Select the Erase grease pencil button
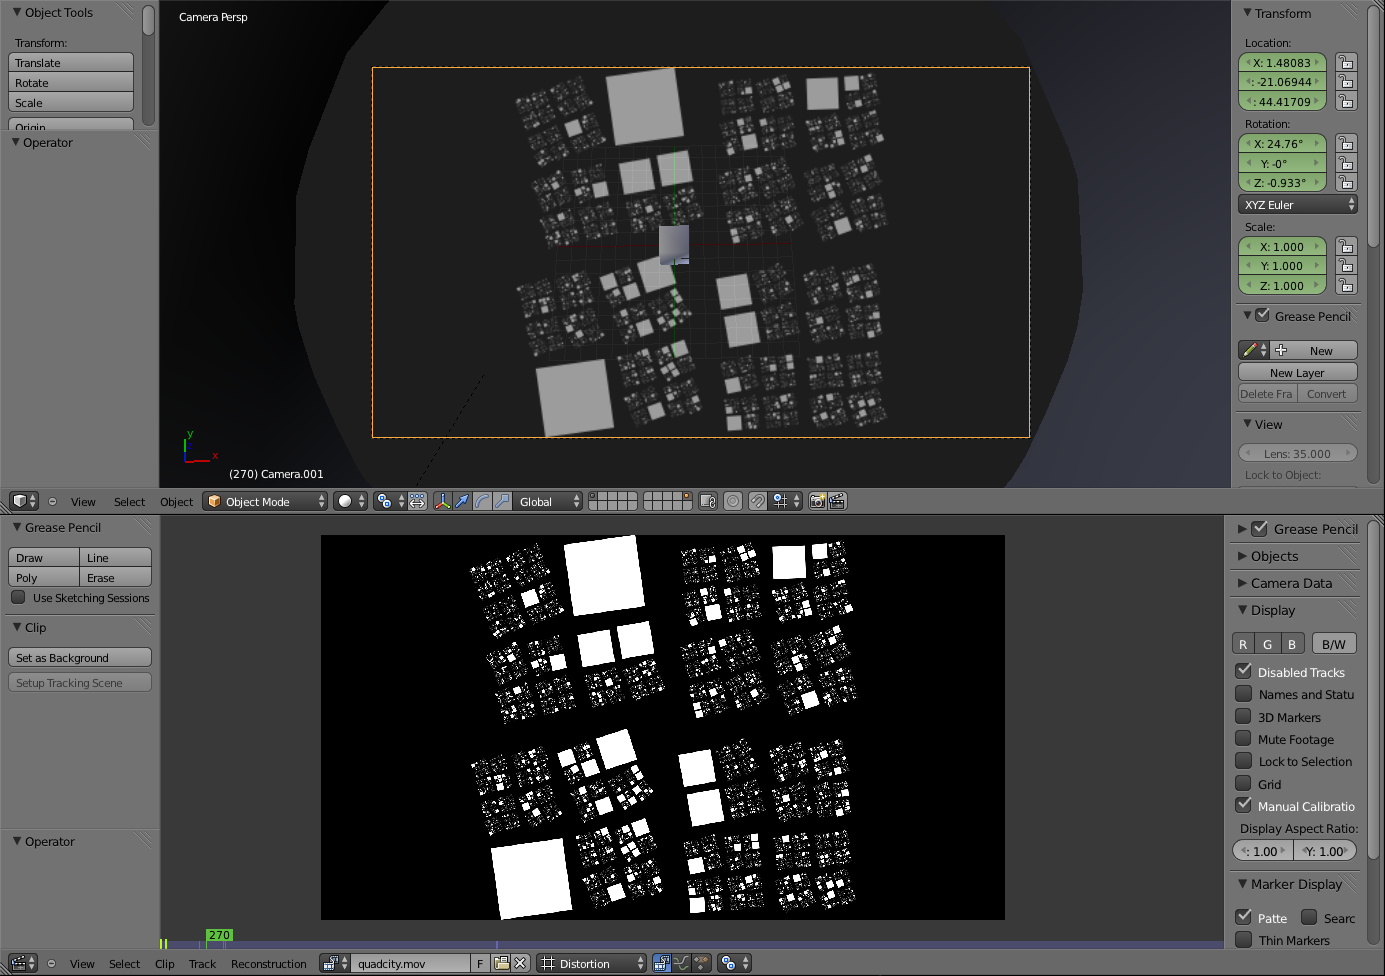 115,577
